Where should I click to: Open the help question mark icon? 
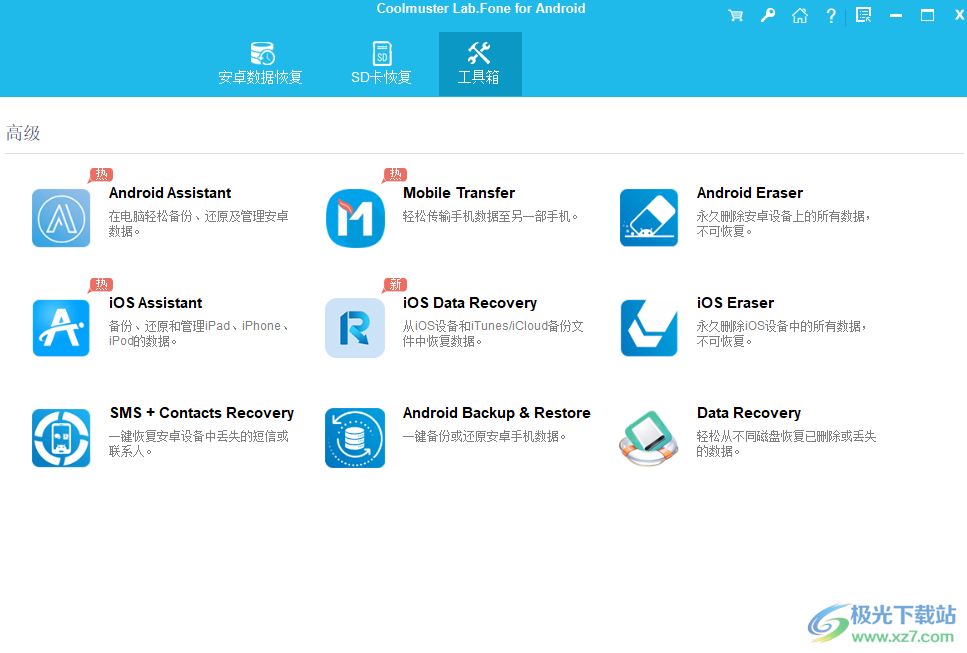click(831, 15)
